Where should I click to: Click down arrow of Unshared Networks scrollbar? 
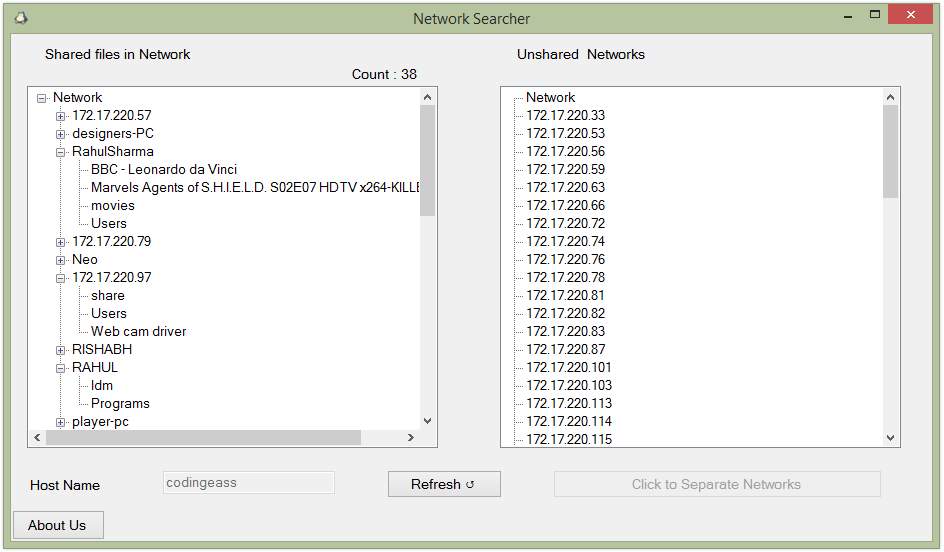point(890,438)
